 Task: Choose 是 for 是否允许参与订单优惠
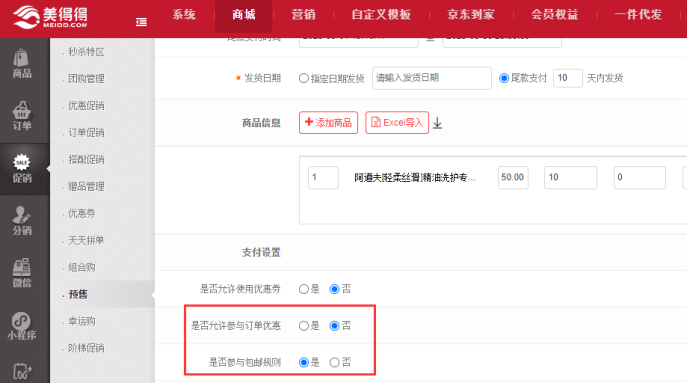pos(304,326)
